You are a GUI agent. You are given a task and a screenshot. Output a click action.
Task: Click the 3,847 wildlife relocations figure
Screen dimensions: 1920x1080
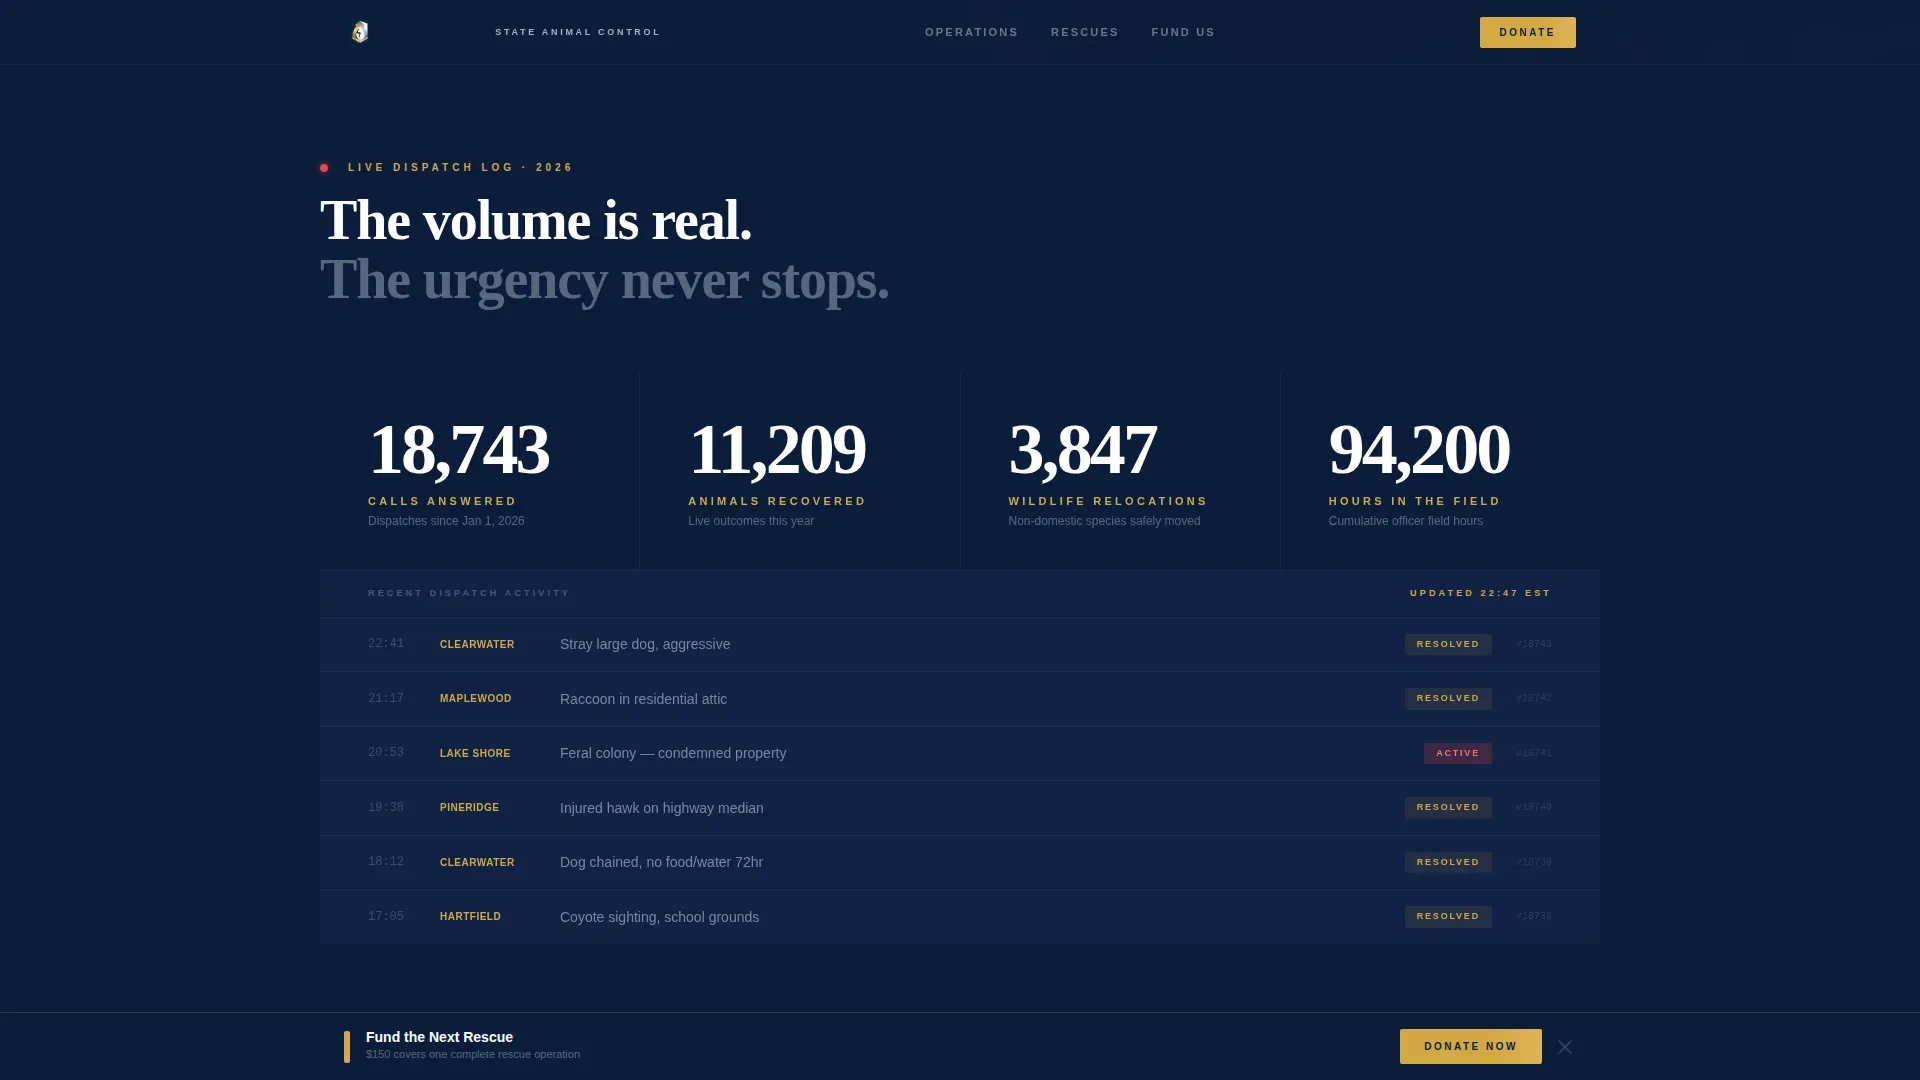tap(1082, 449)
